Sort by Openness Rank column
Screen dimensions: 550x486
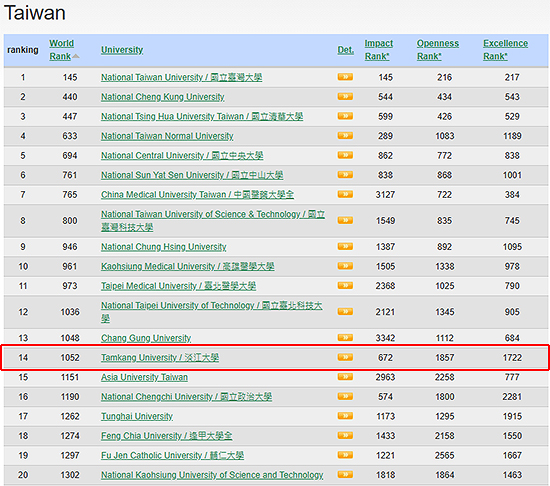(x=438, y=50)
